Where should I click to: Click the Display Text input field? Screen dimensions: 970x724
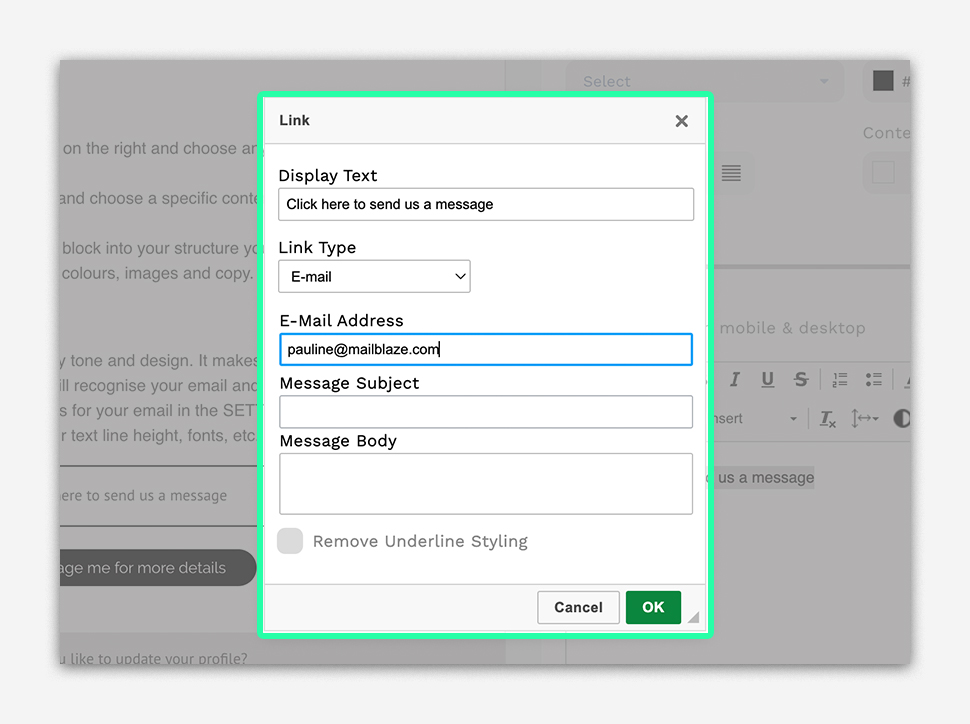(485, 204)
